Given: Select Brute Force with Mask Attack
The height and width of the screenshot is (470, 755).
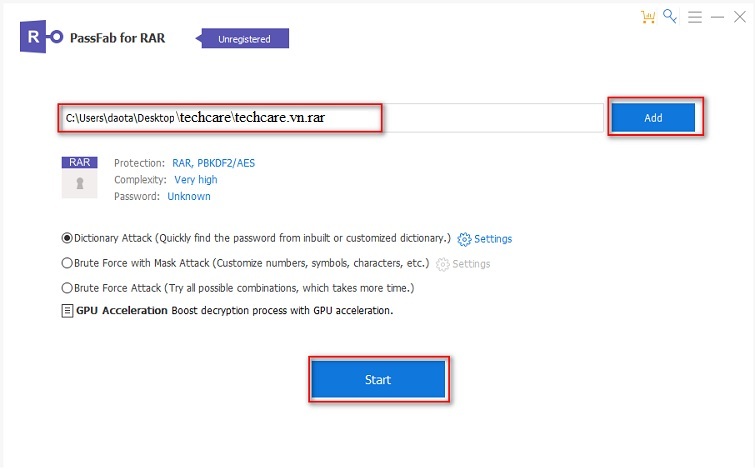Looking at the screenshot, I should (67, 263).
